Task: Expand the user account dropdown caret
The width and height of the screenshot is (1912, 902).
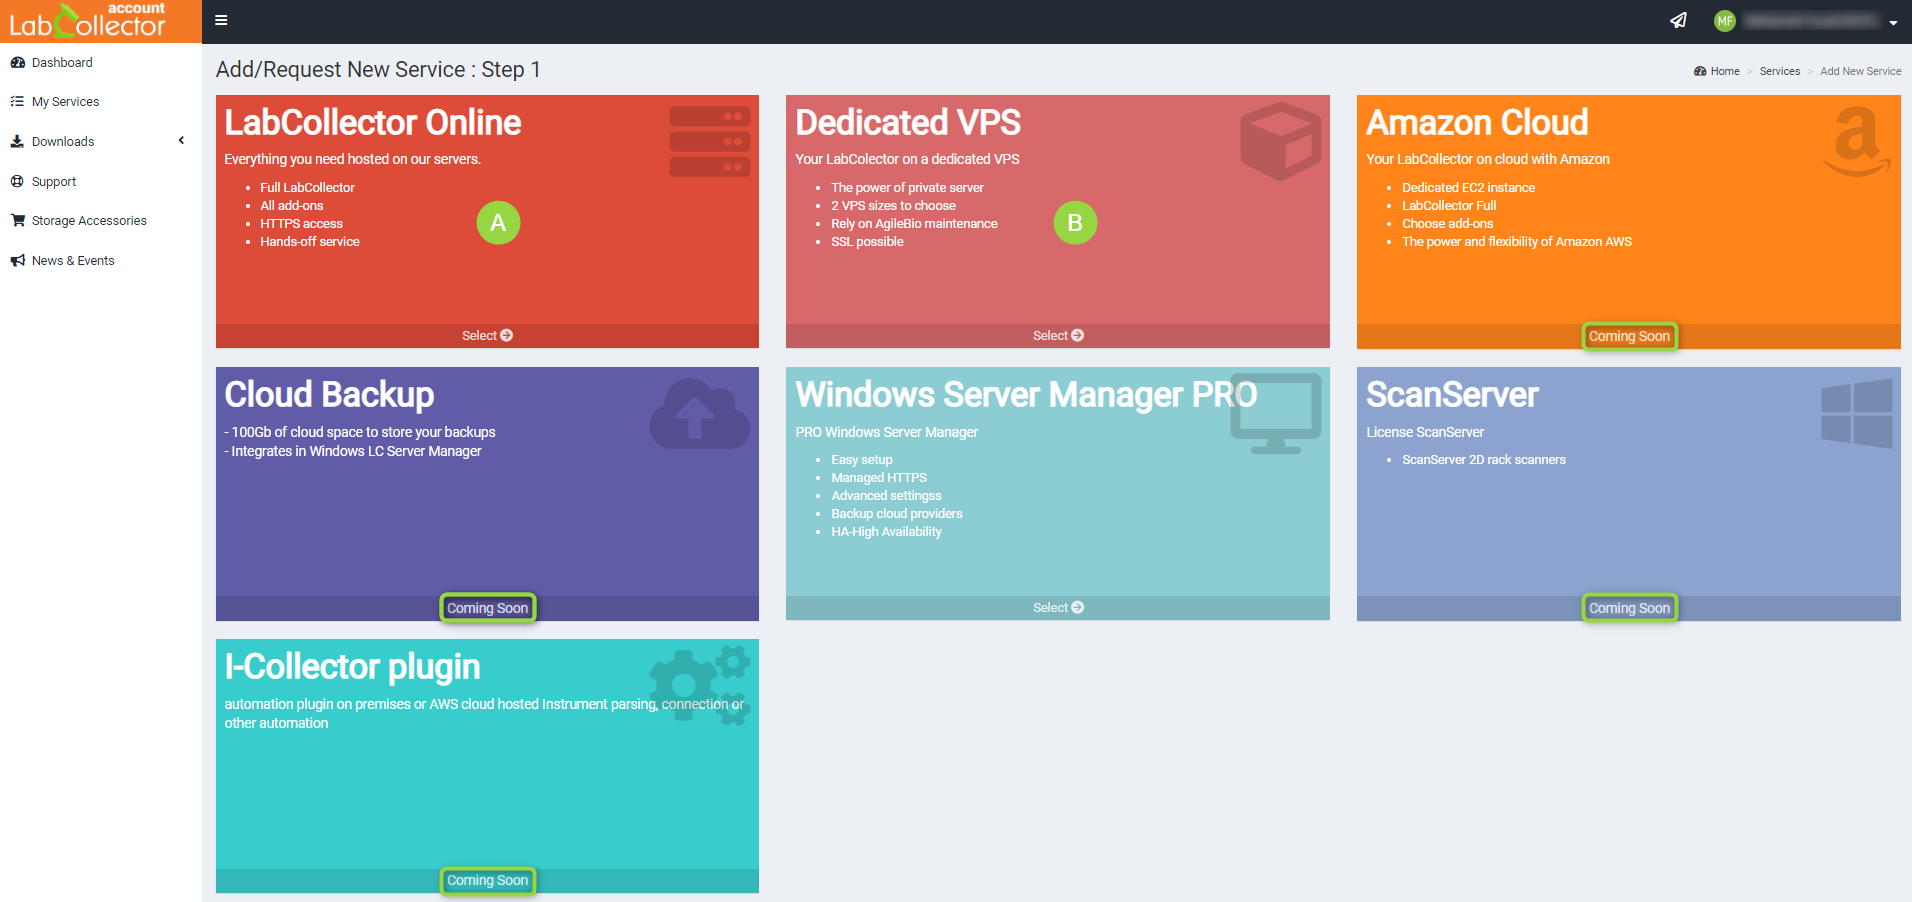Action: pyautogui.click(x=1893, y=22)
